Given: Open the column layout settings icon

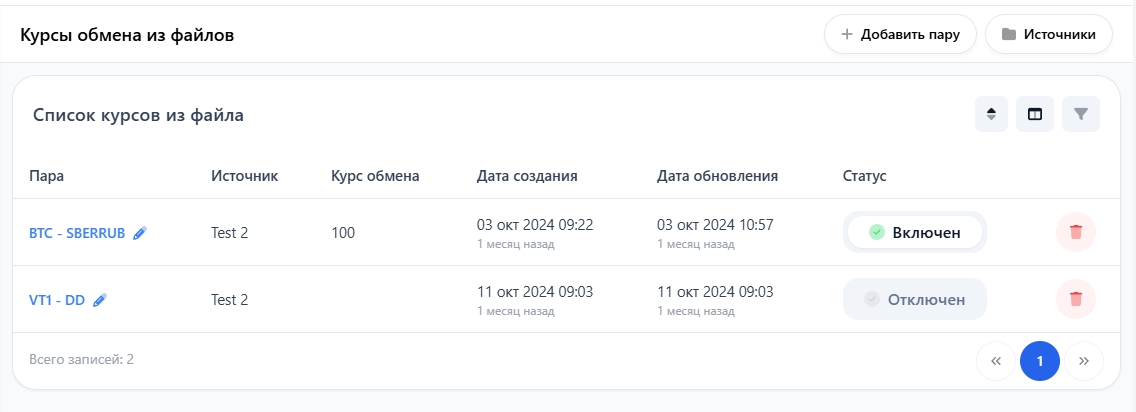Looking at the screenshot, I should click(1035, 114).
